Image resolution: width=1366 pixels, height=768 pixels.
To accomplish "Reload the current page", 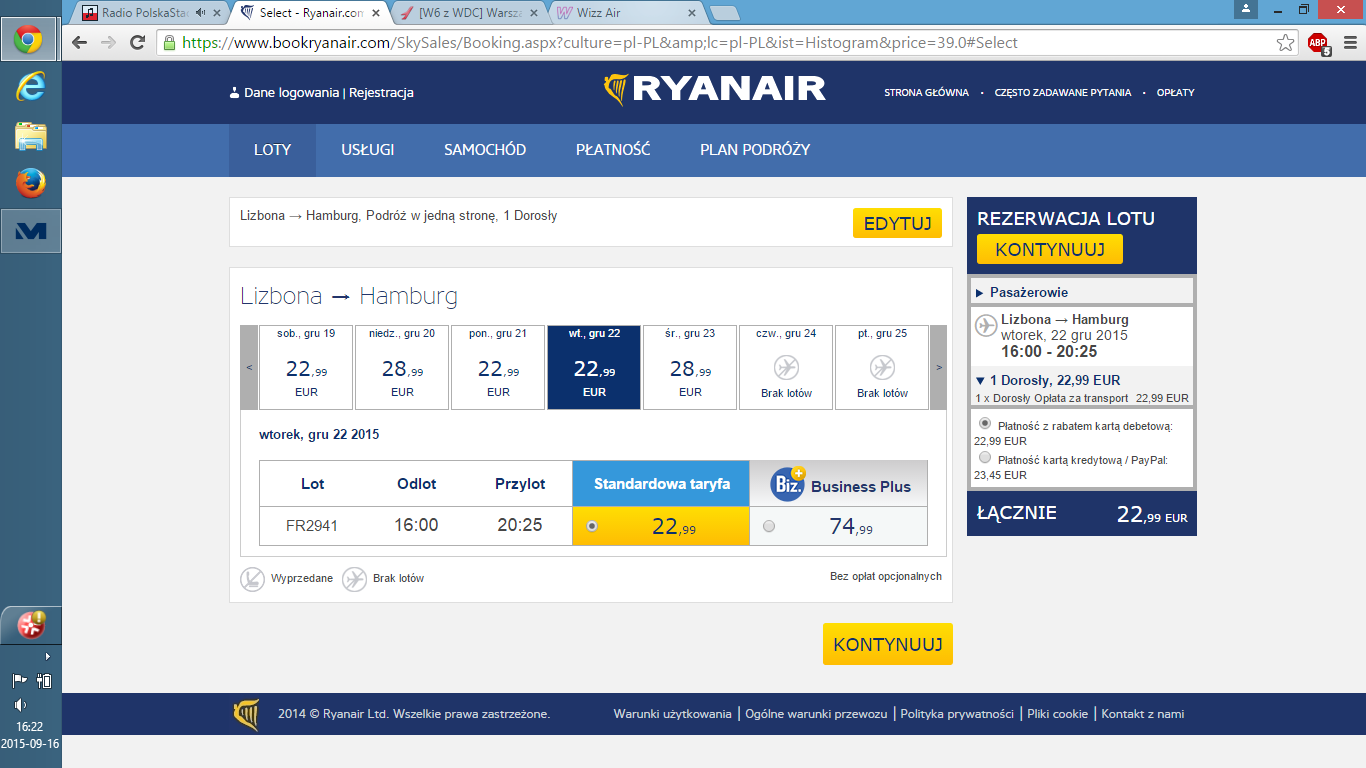I will click(138, 43).
